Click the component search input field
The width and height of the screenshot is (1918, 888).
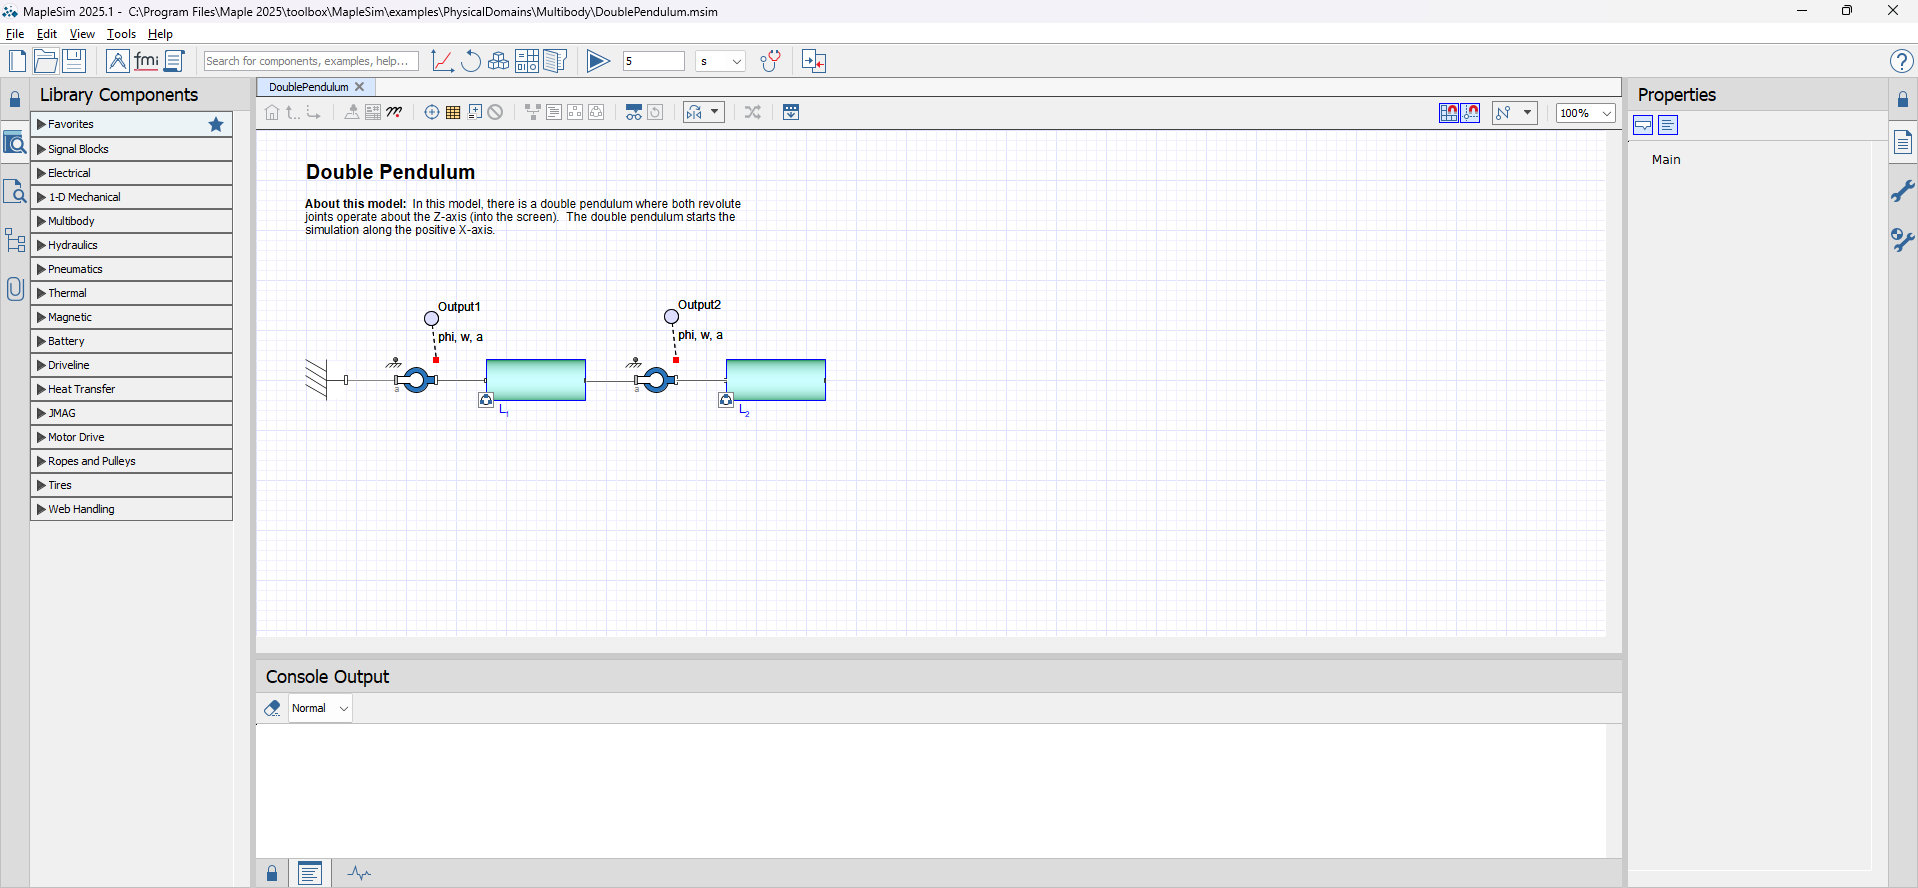(x=310, y=61)
